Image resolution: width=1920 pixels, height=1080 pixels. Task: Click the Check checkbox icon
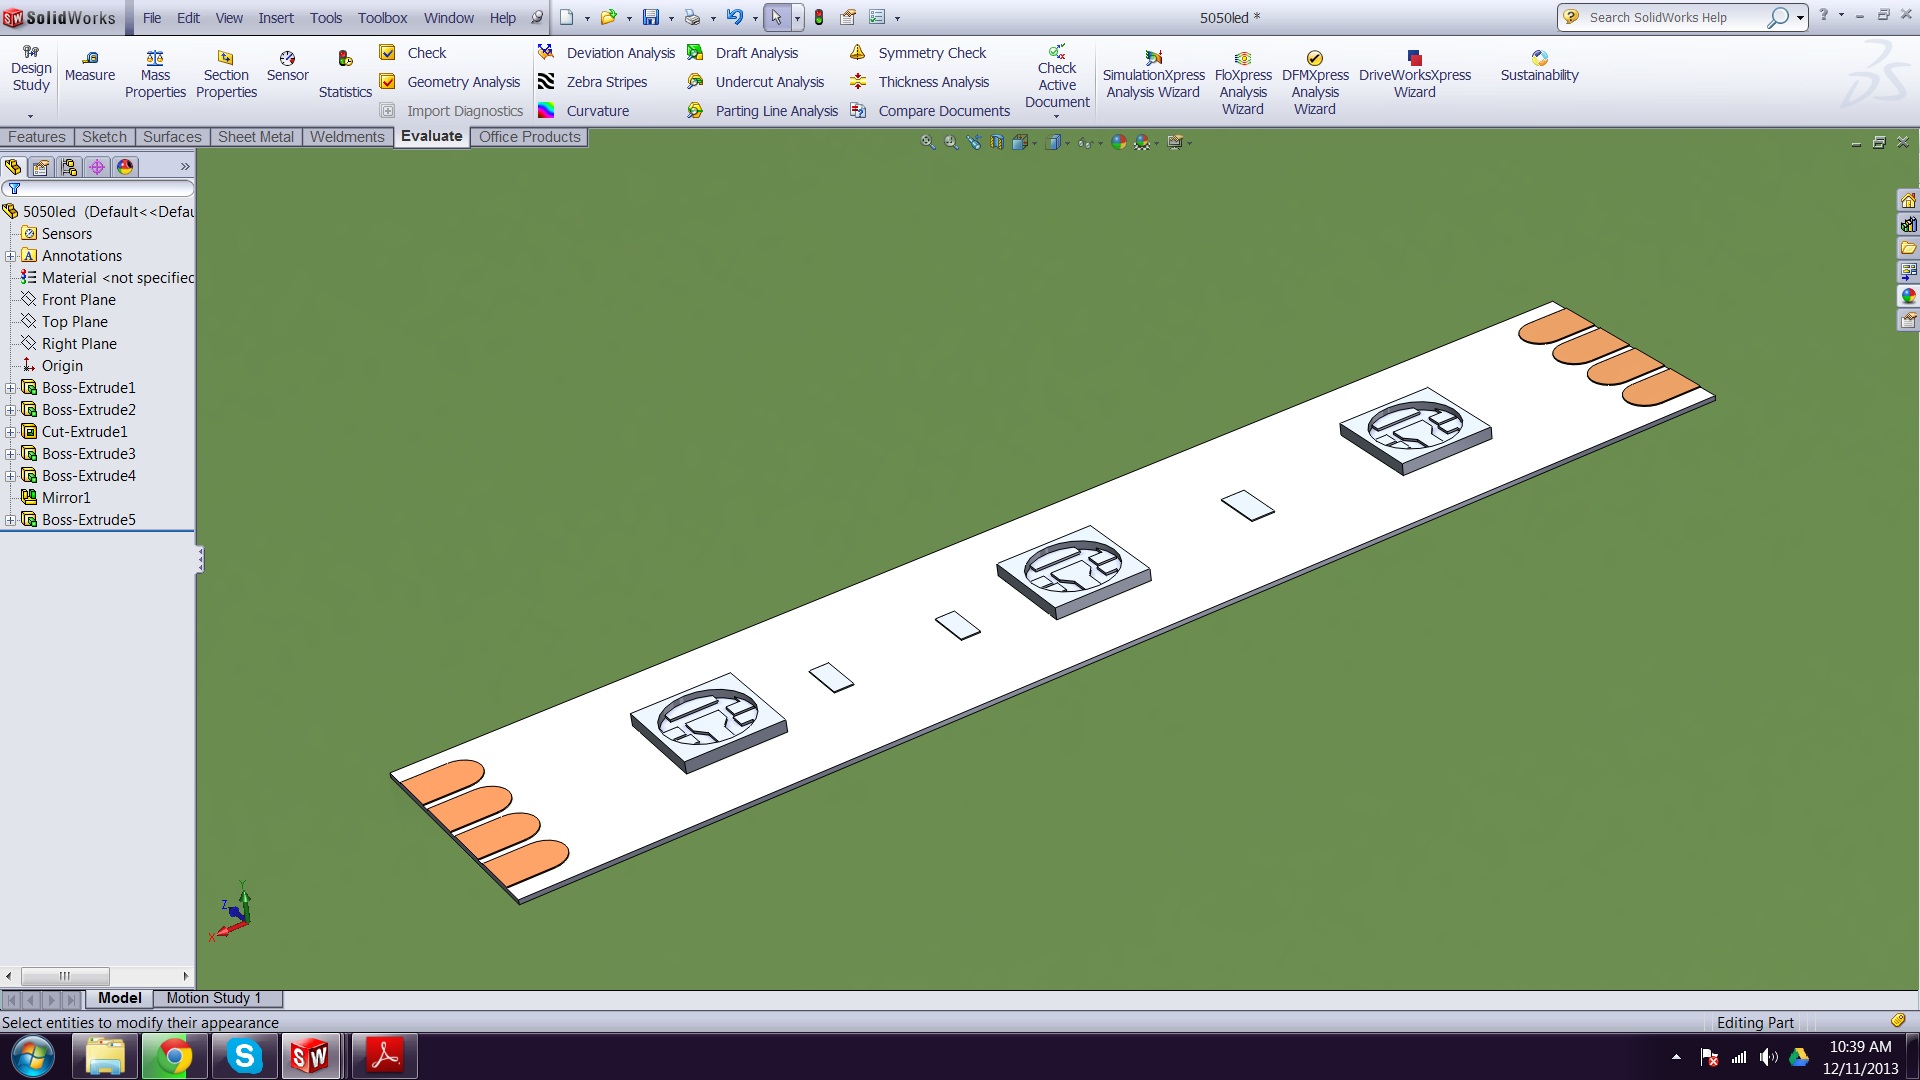coord(388,53)
